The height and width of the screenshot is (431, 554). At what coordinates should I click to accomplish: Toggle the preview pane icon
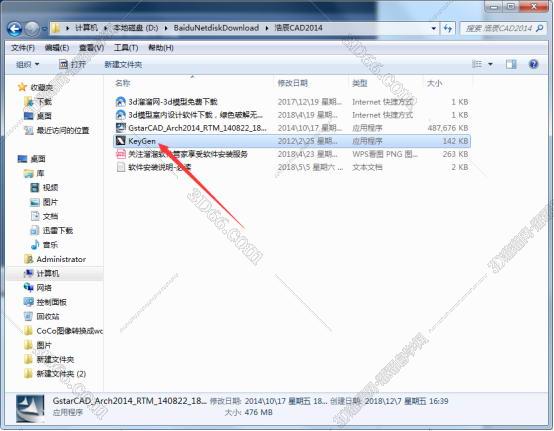pos(511,64)
